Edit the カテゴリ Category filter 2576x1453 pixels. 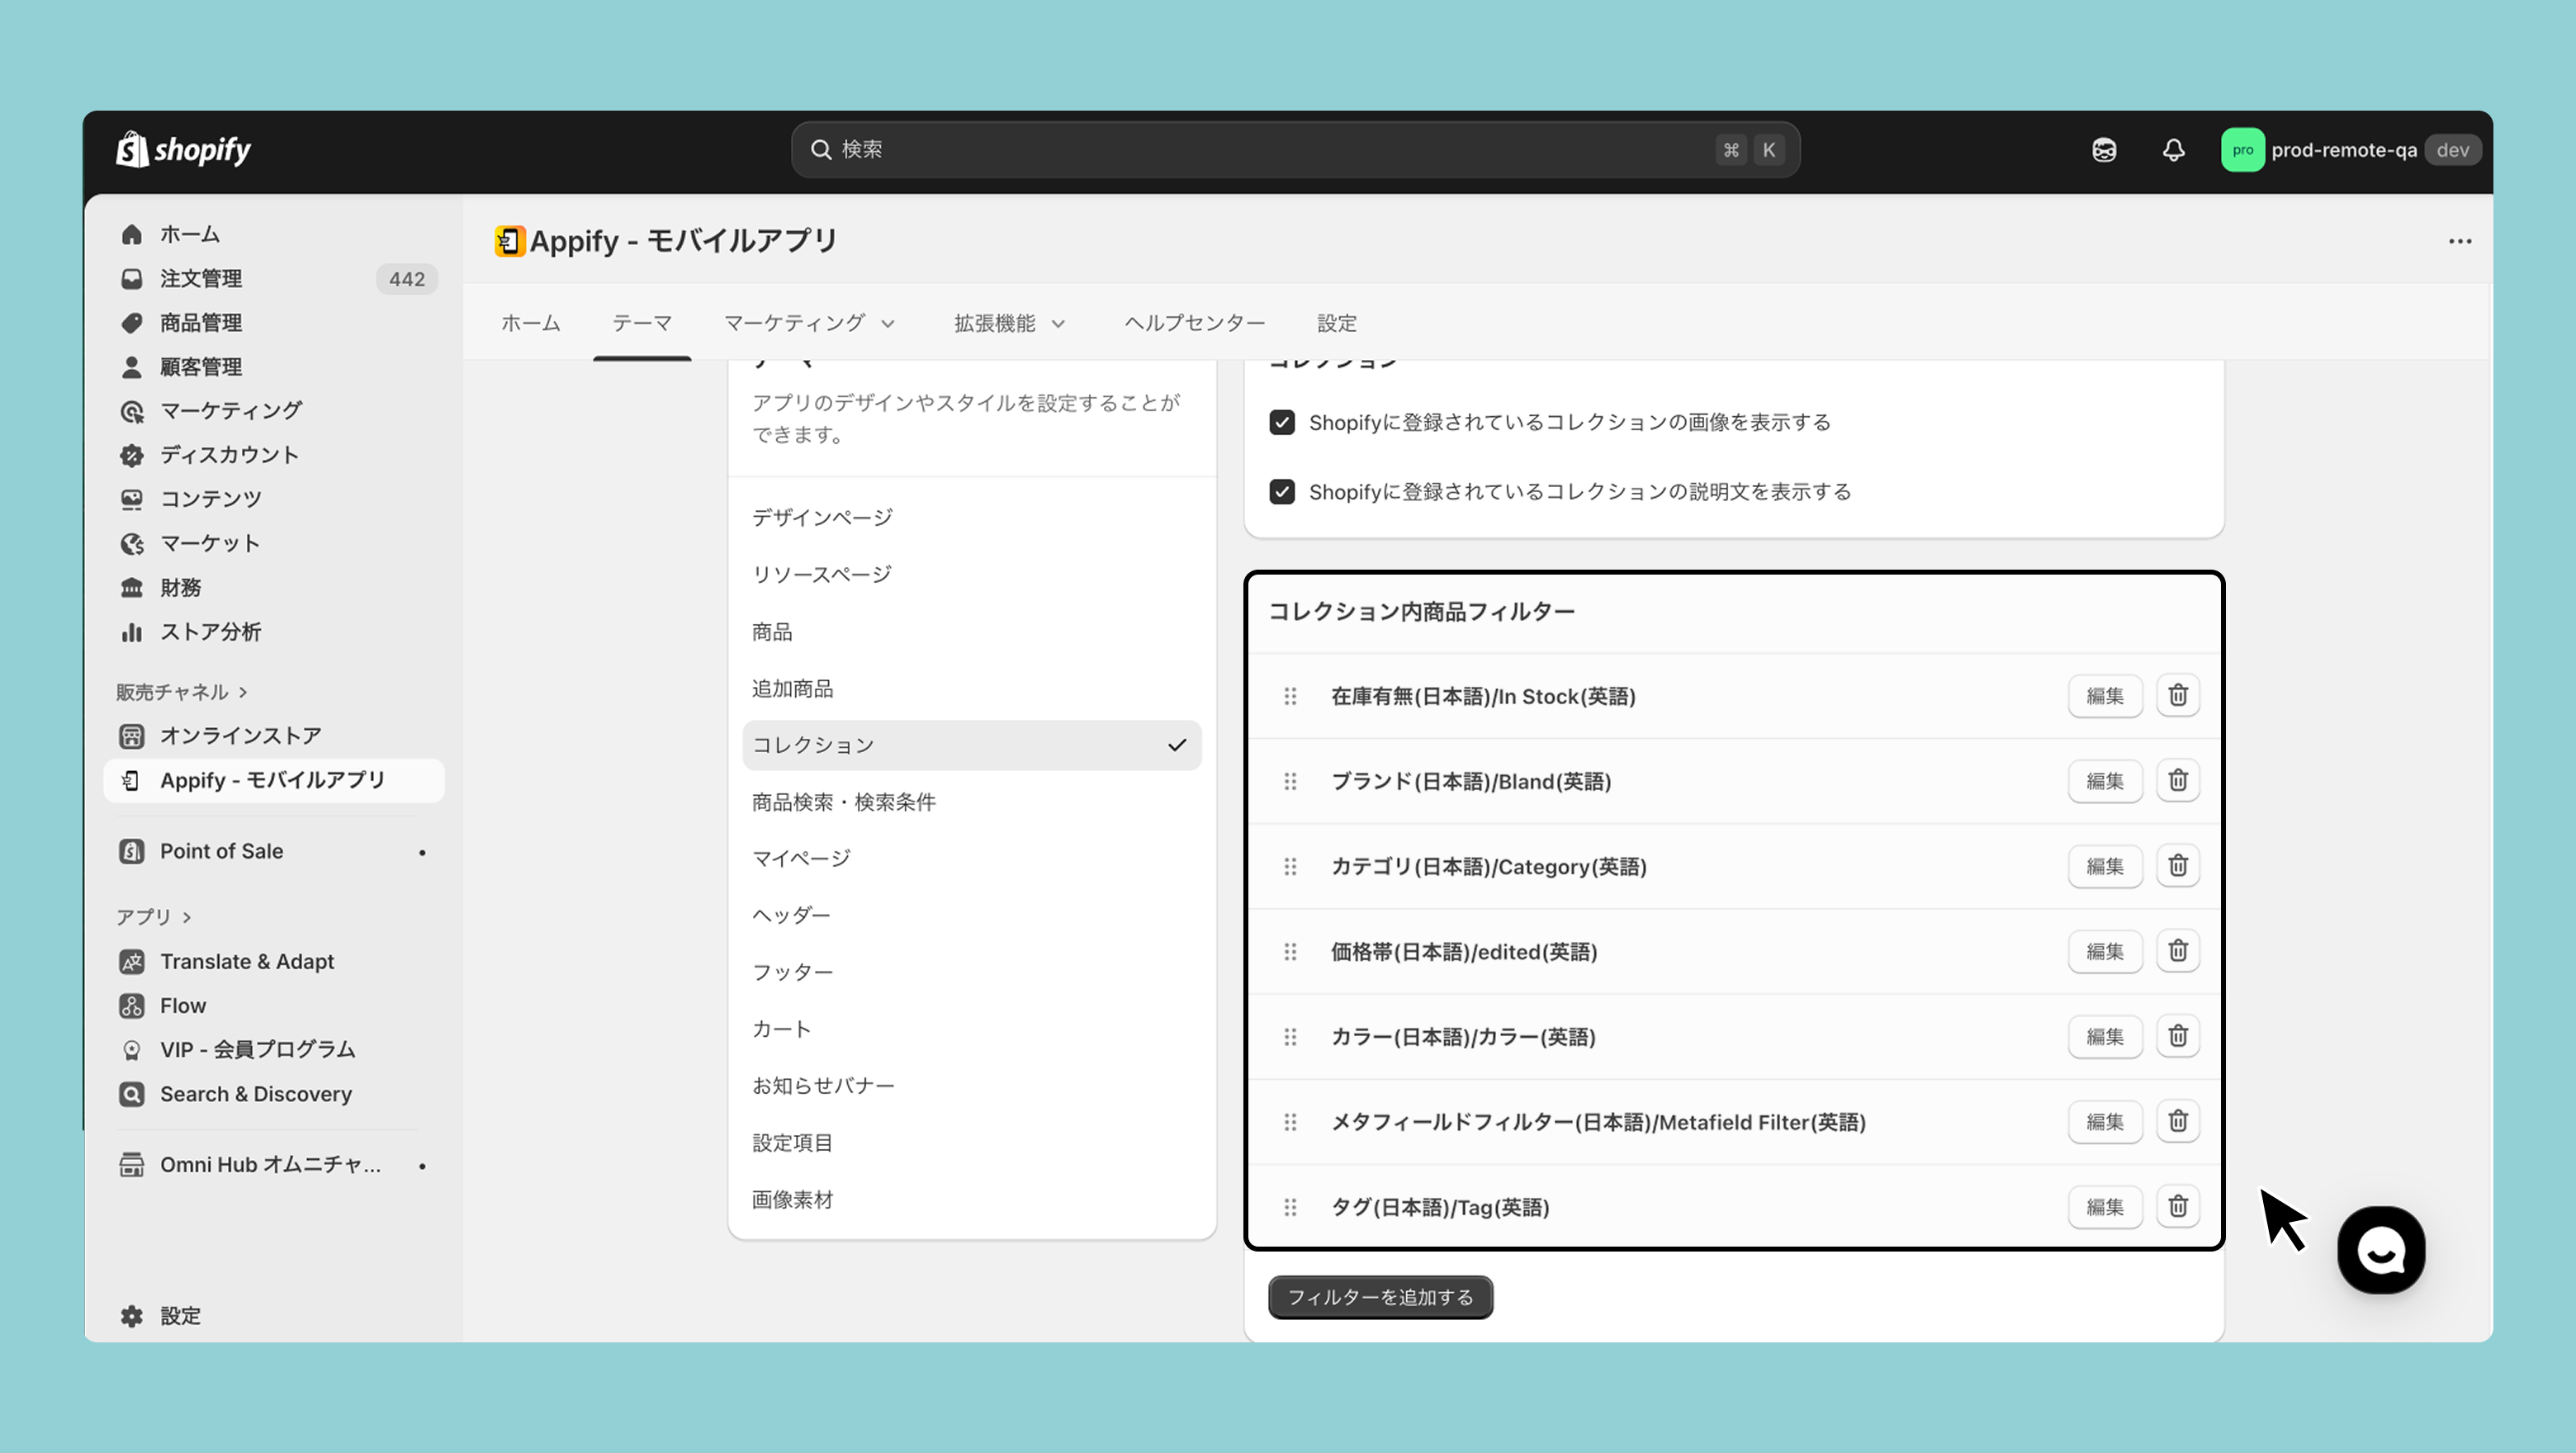point(2104,866)
